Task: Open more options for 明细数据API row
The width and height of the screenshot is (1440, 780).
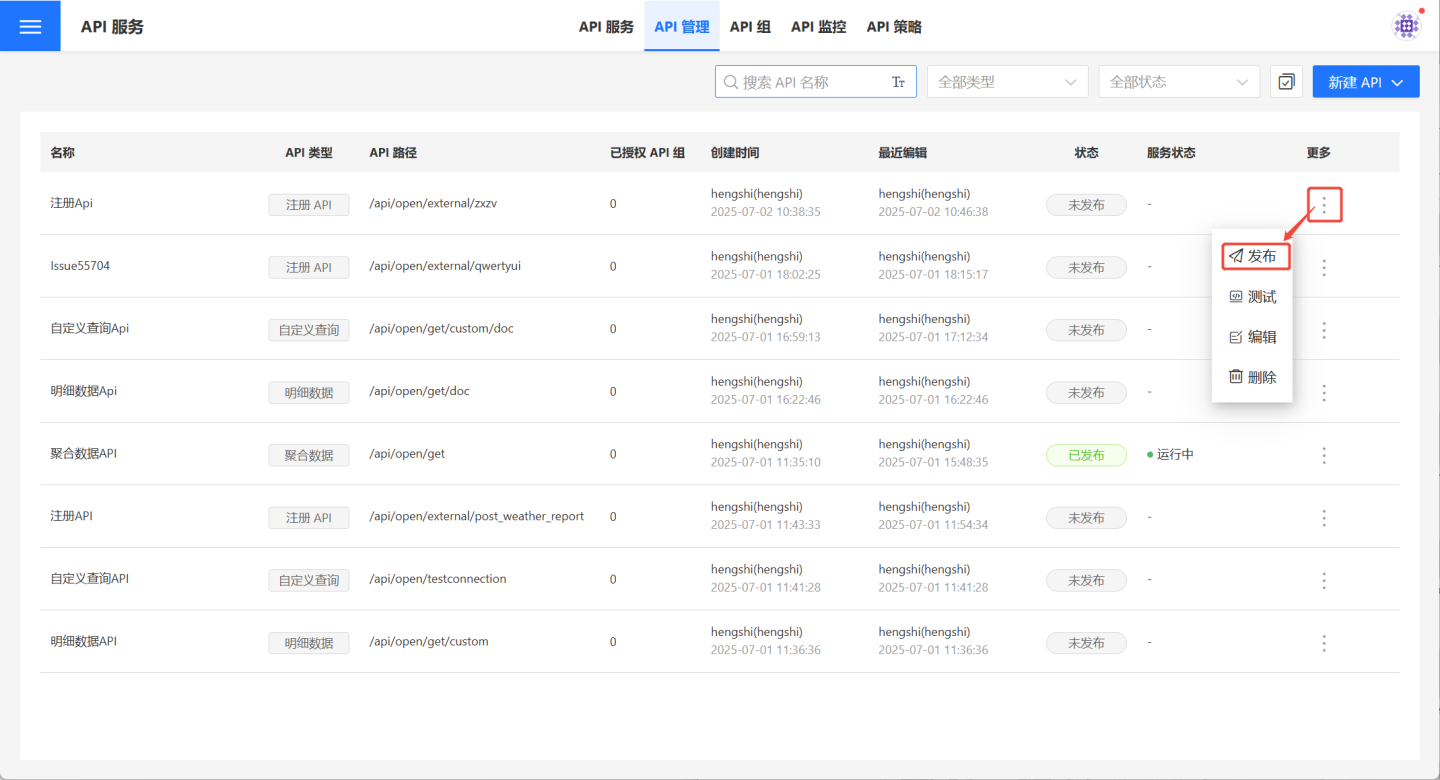Action: coord(1324,643)
